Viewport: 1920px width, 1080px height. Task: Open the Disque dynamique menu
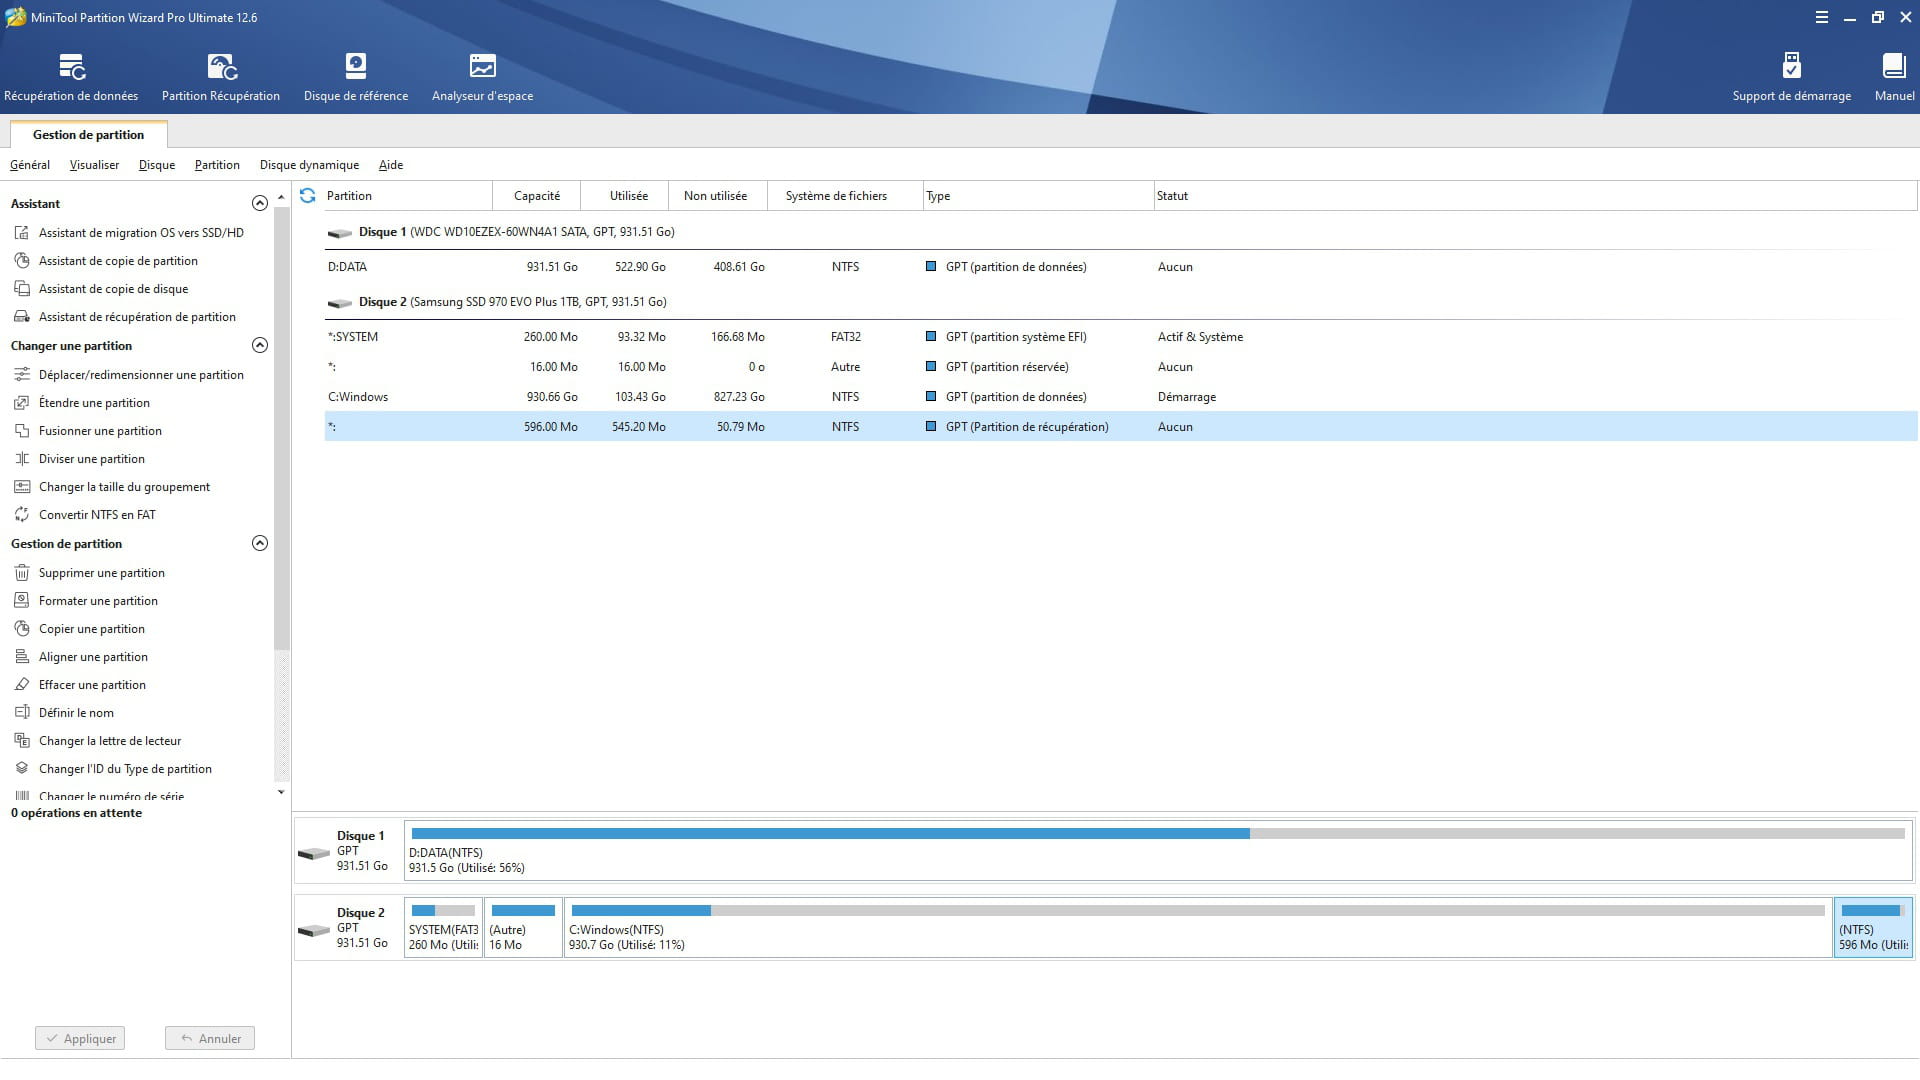[309, 165]
